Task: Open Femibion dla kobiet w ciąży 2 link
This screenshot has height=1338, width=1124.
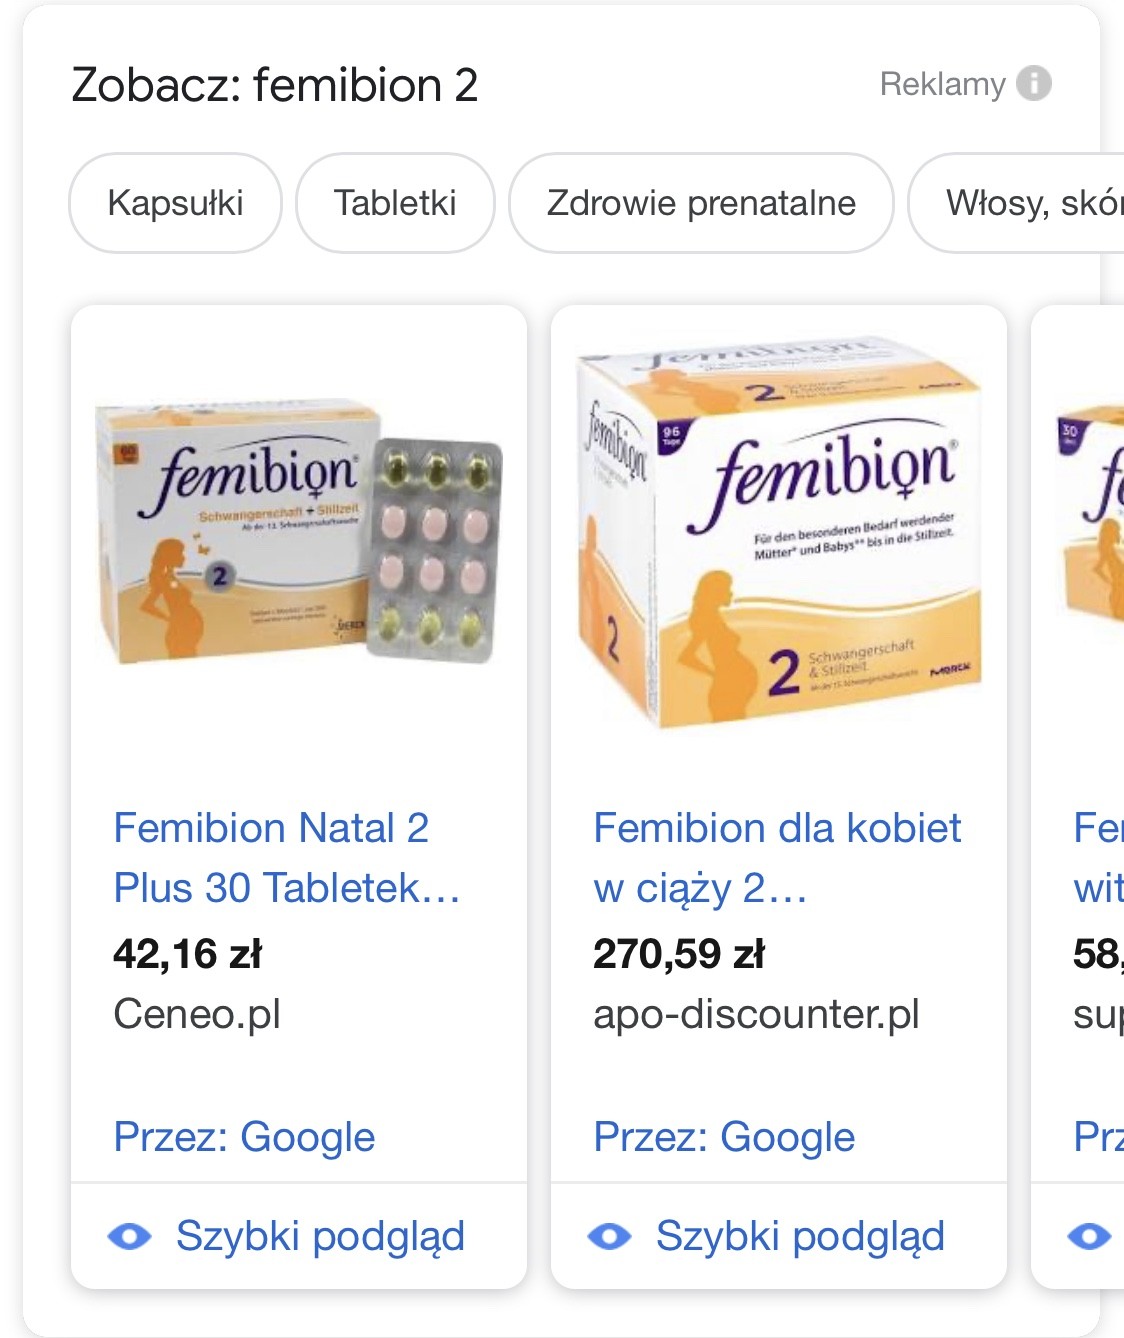Action: tap(777, 858)
